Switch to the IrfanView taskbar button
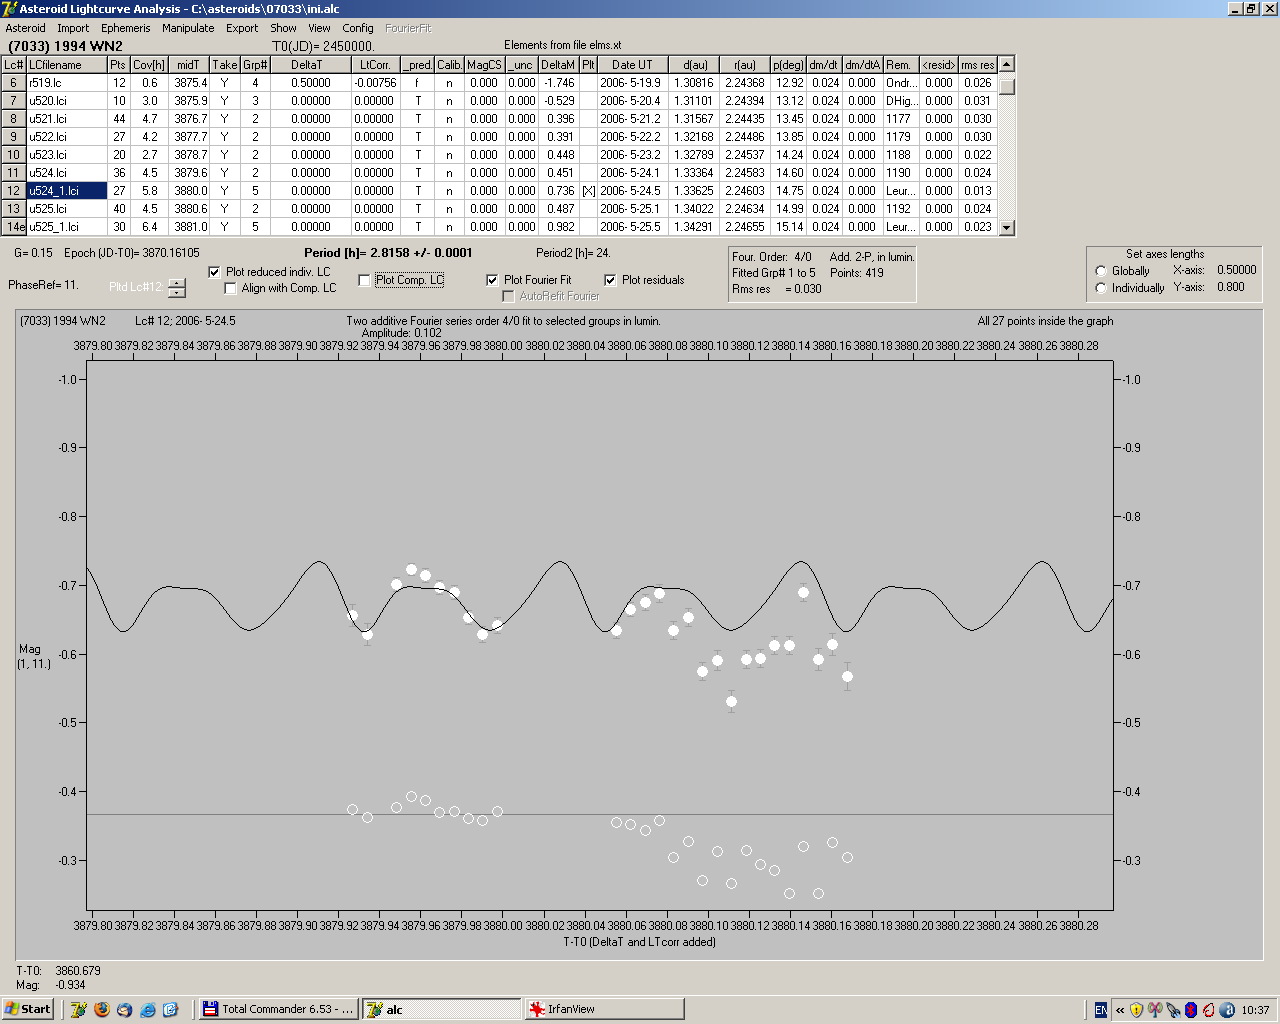Image resolution: width=1280 pixels, height=1024 pixels. pos(604,1009)
